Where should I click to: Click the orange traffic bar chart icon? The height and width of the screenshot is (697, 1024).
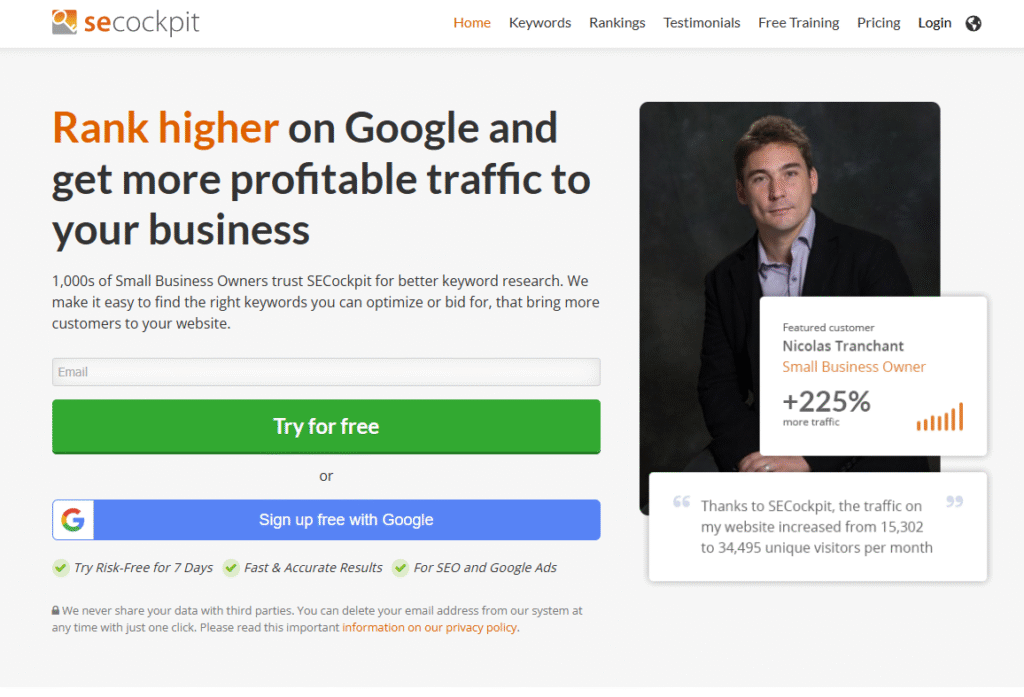(x=940, y=418)
